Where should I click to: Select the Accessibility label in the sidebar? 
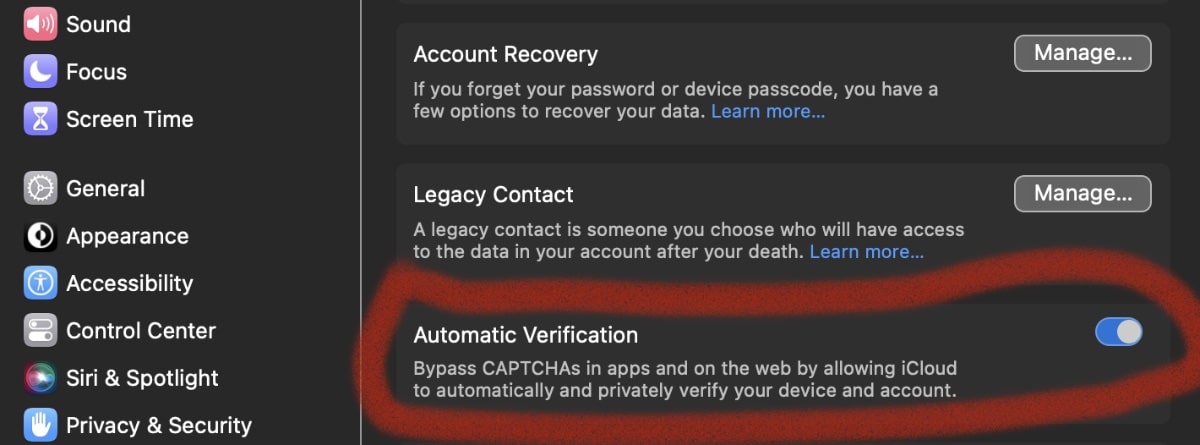[129, 284]
